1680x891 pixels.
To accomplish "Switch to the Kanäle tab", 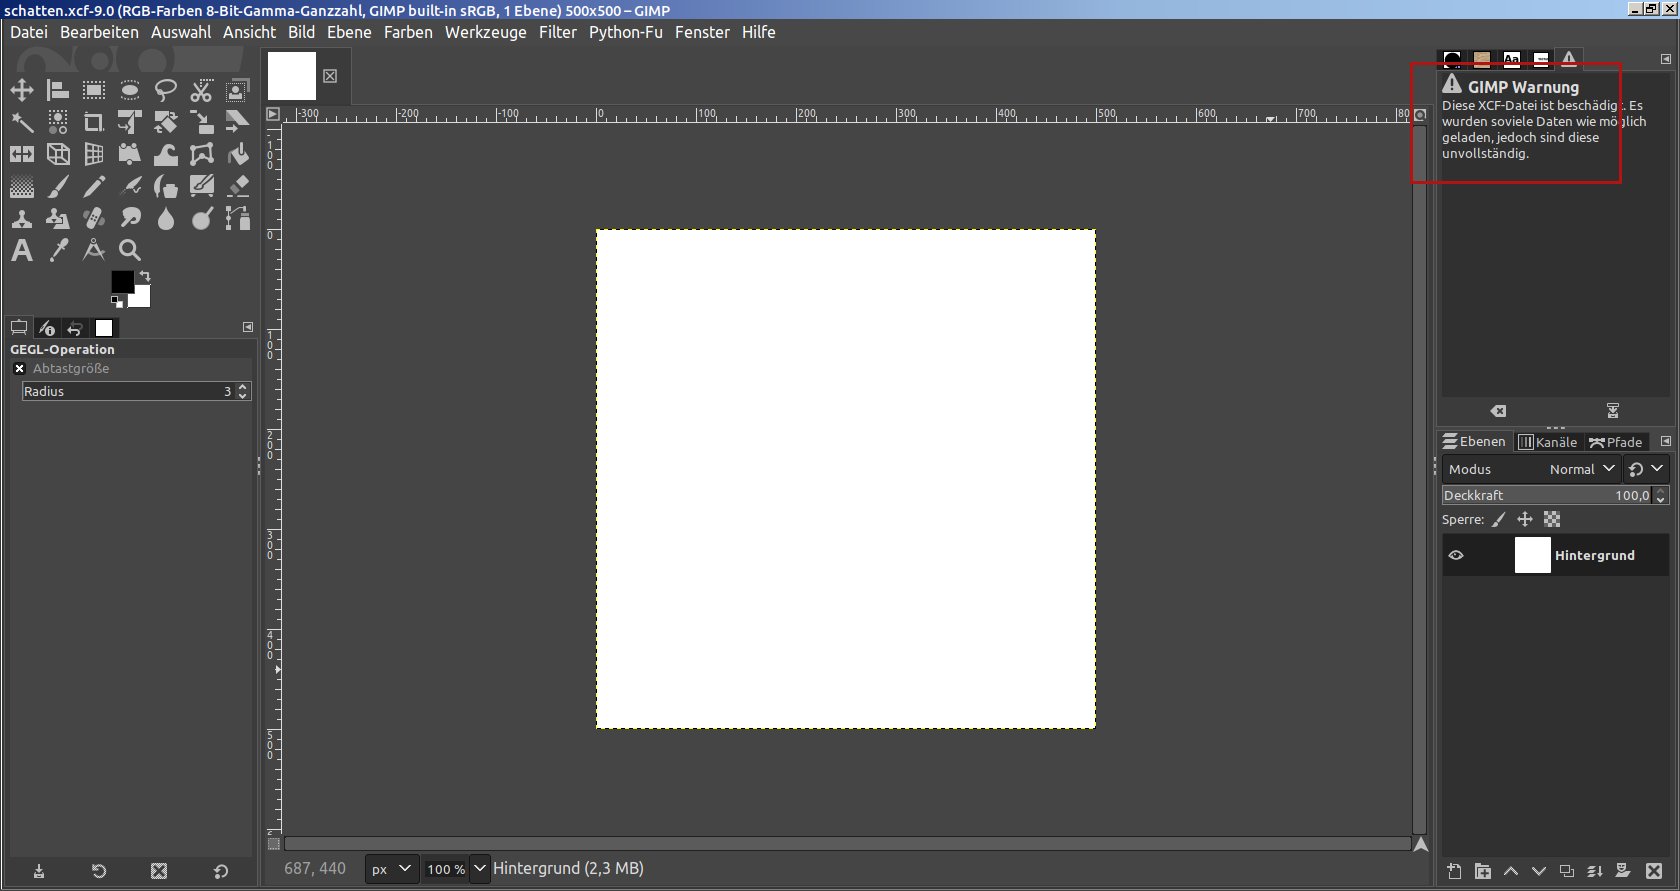I will tap(1547, 442).
